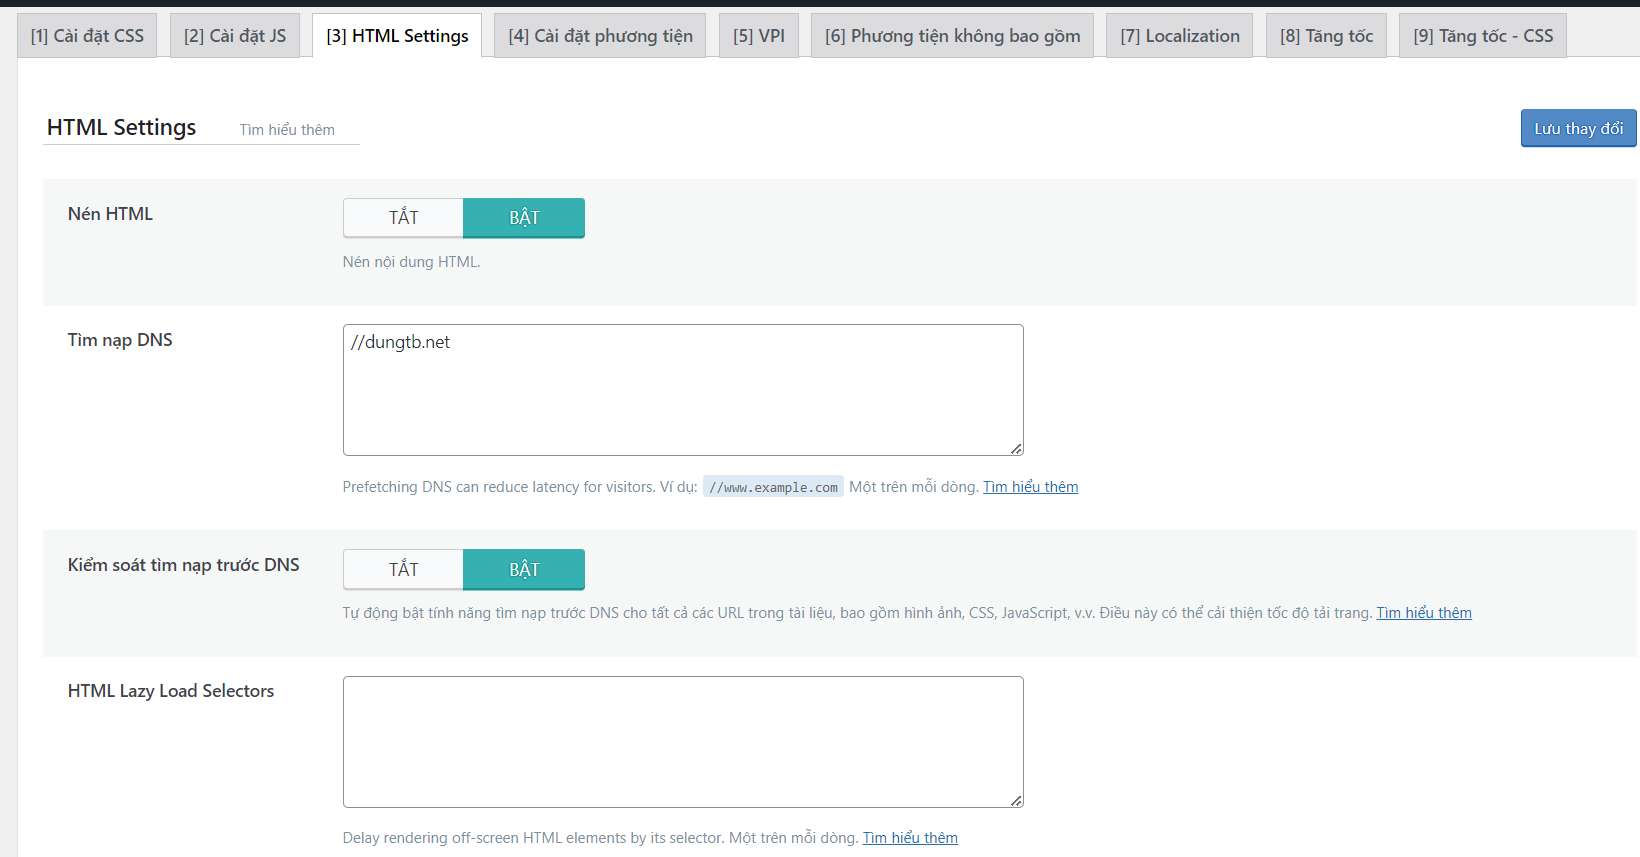The width and height of the screenshot is (1640, 857).
Task: Turn Nén HTML off with TẮT
Action: tap(403, 218)
